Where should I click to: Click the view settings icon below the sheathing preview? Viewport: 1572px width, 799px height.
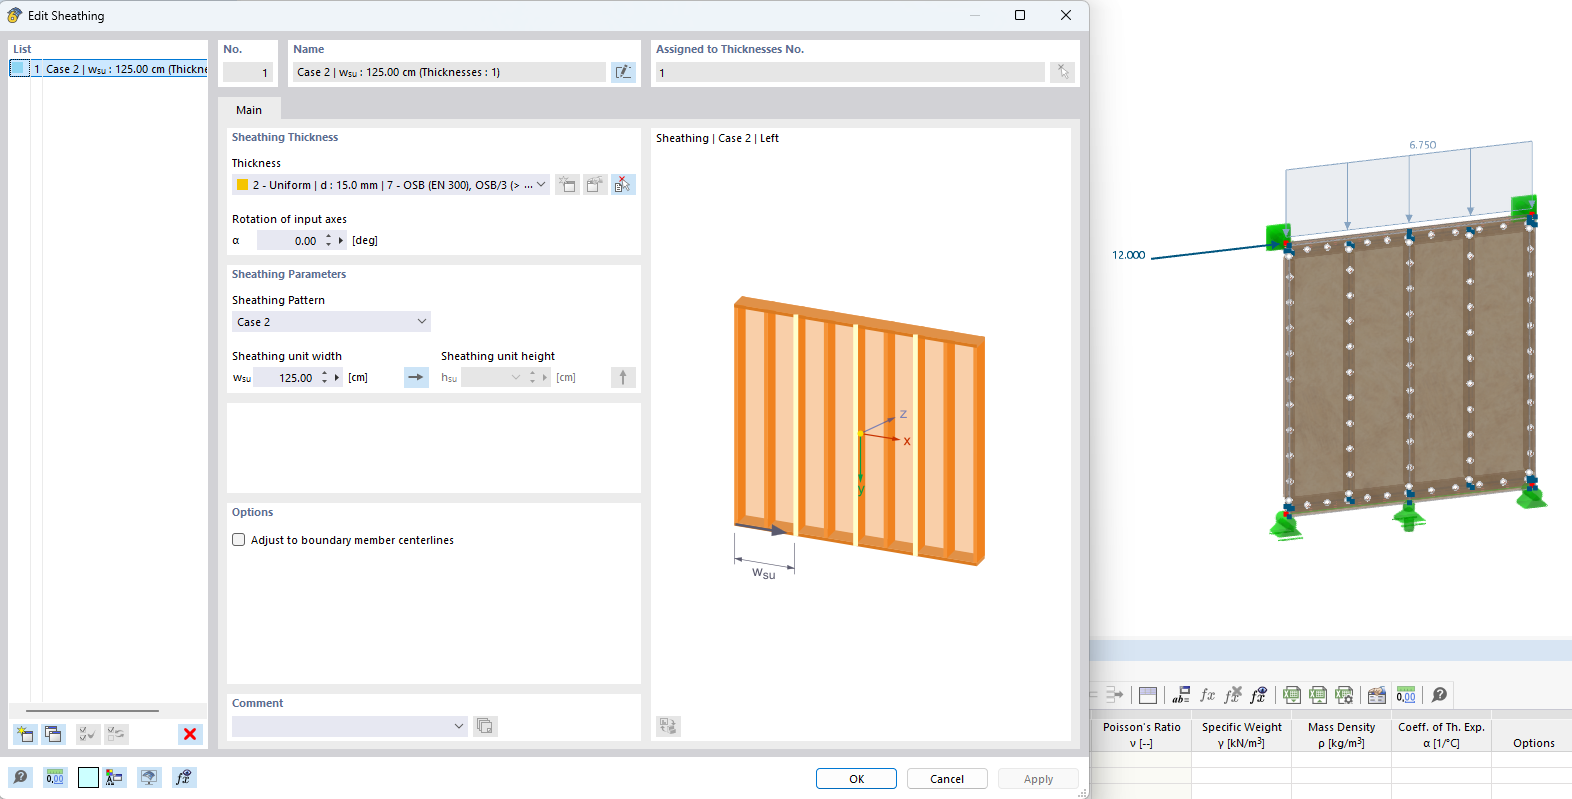[668, 726]
